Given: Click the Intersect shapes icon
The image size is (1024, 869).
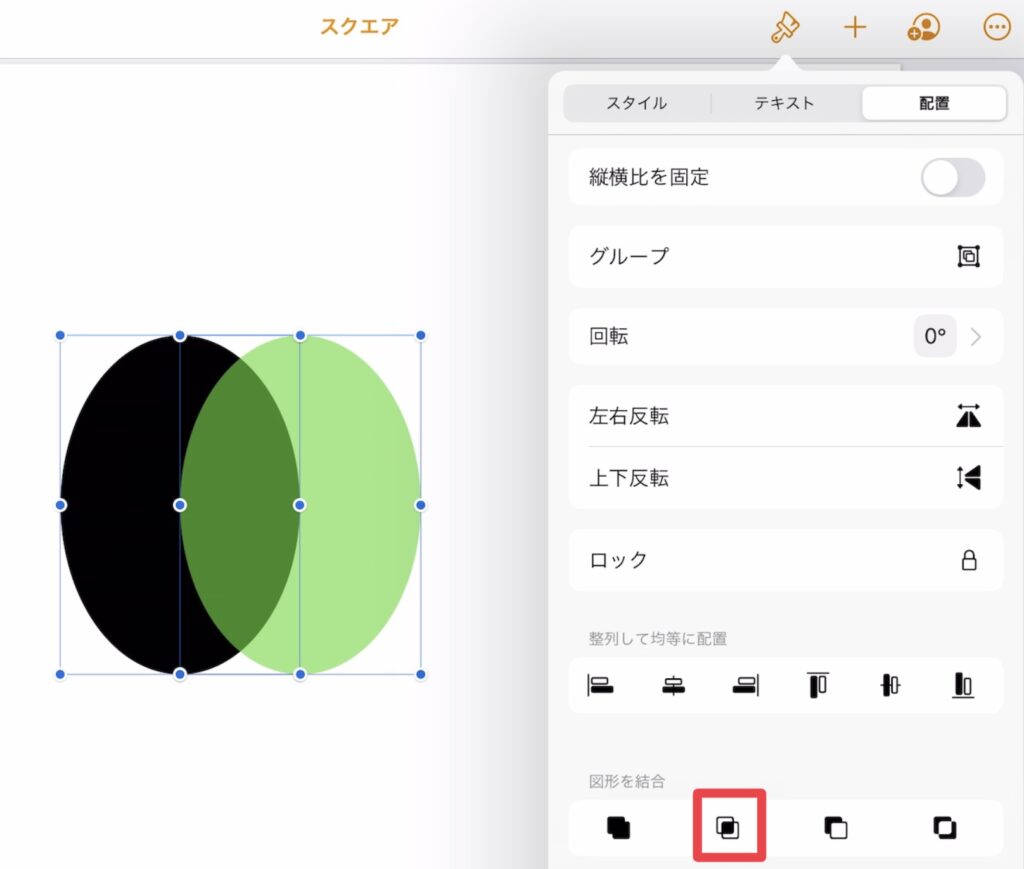Looking at the screenshot, I should pos(728,828).
